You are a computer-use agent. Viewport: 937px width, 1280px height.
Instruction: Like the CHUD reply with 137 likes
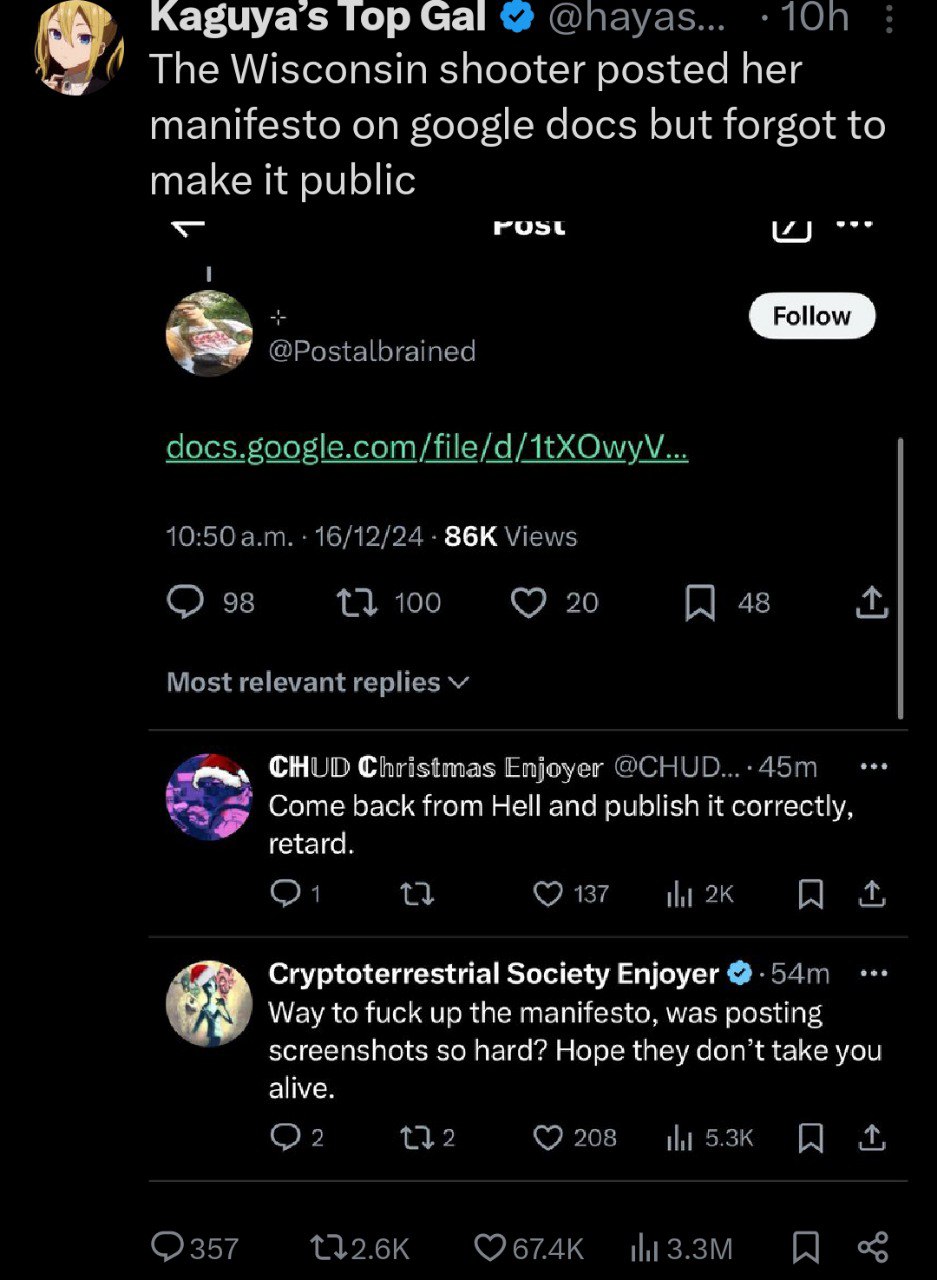[x=548, y=894]
